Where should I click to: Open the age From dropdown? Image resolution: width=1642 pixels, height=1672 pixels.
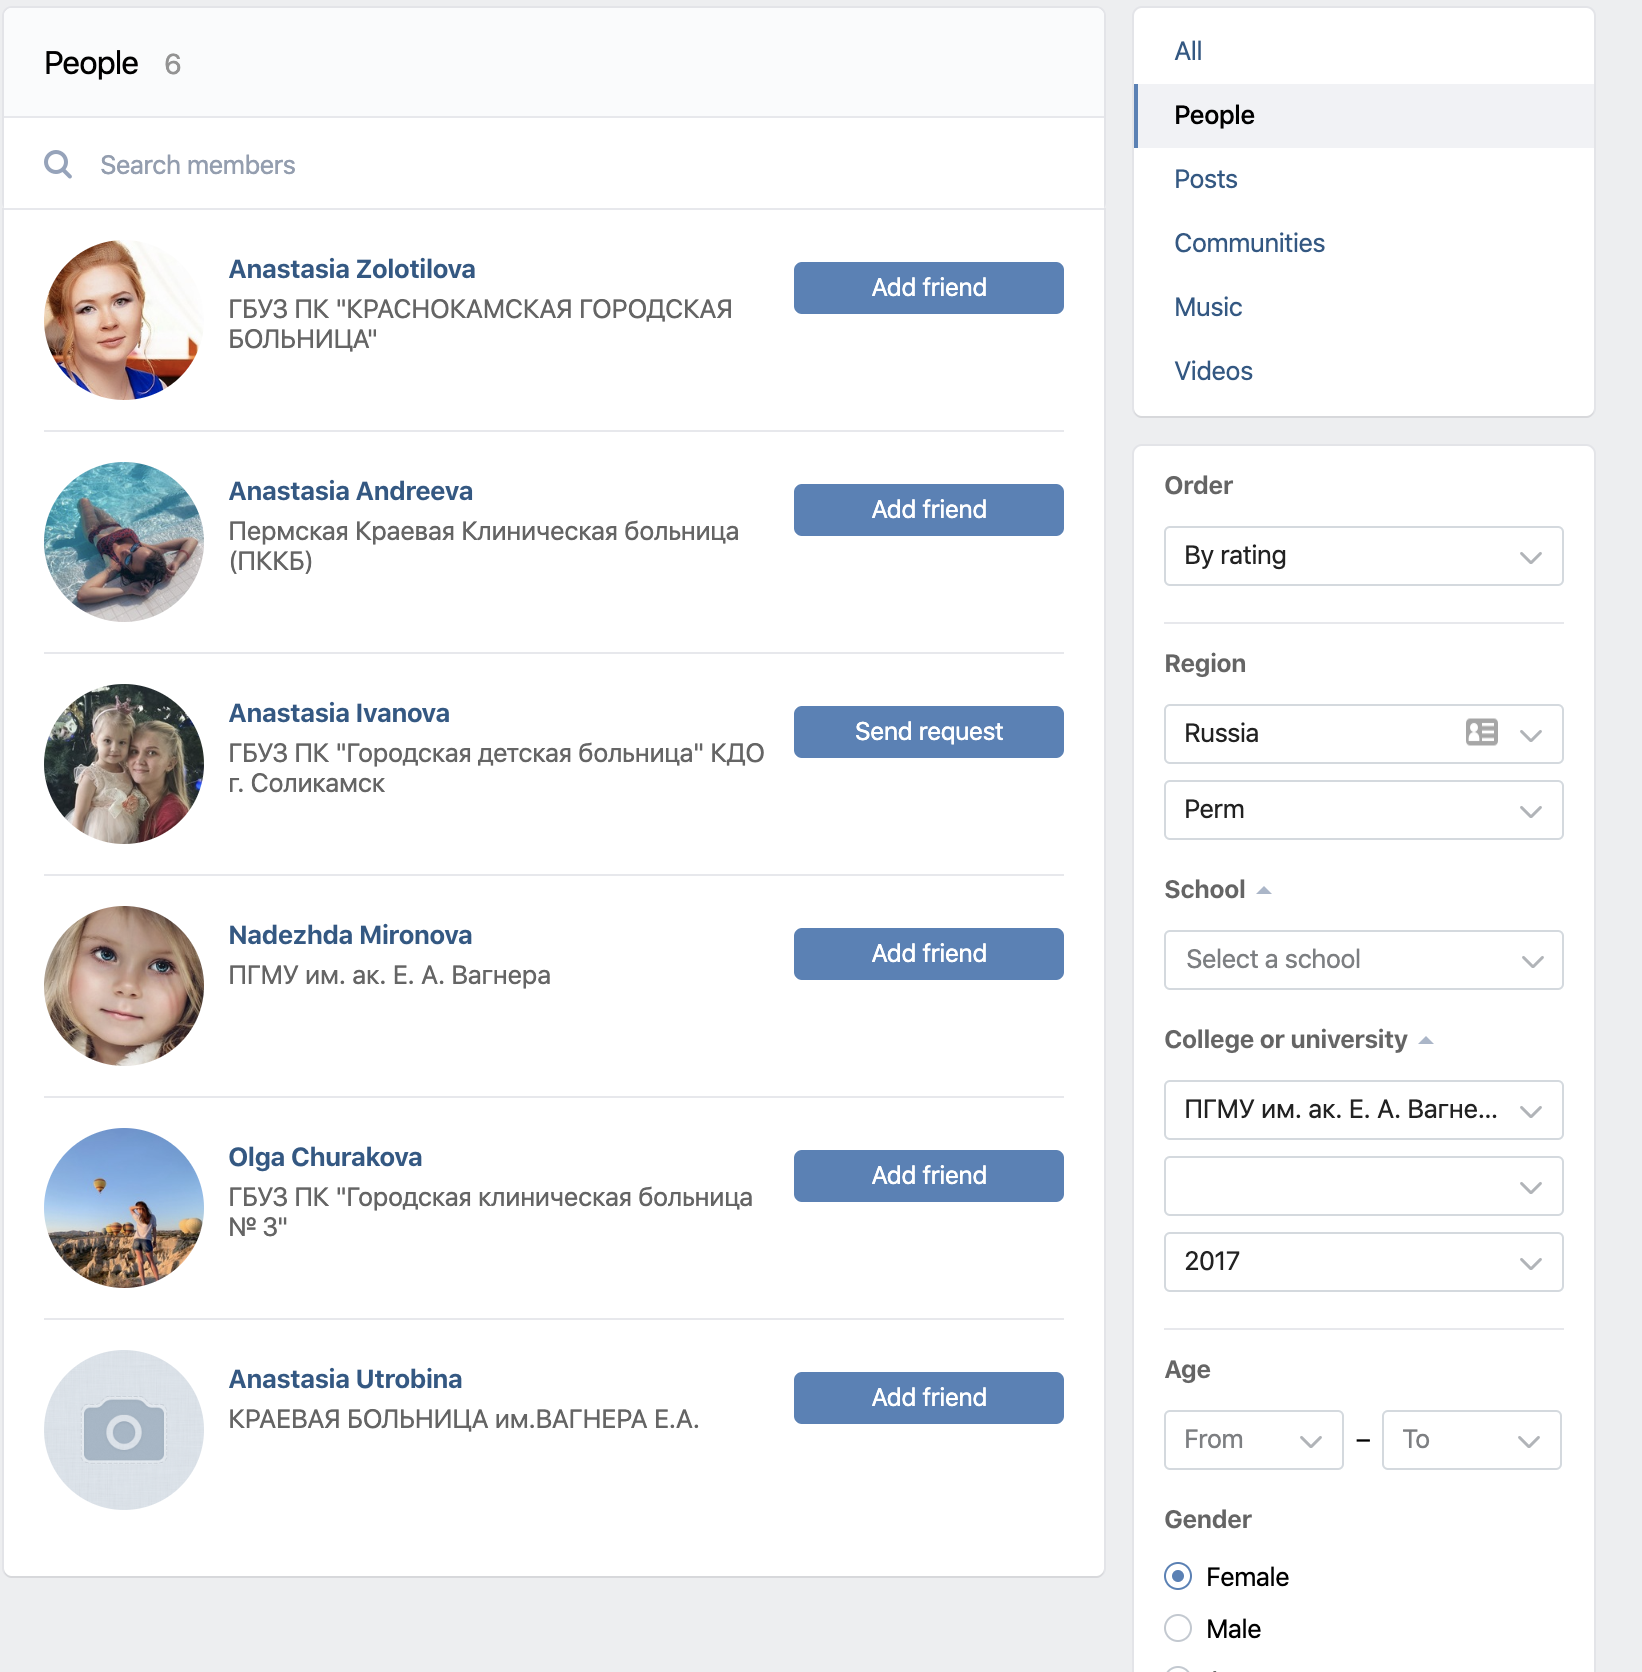(x=1253, y=1440)
